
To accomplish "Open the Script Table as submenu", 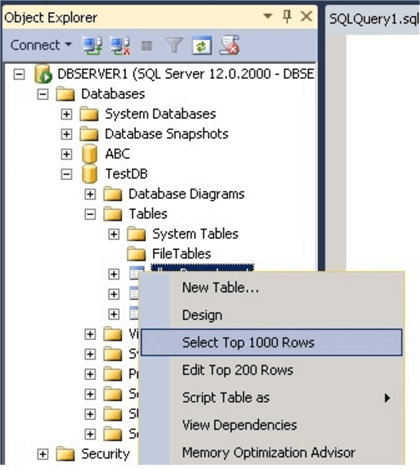I will tap(272, 398).
